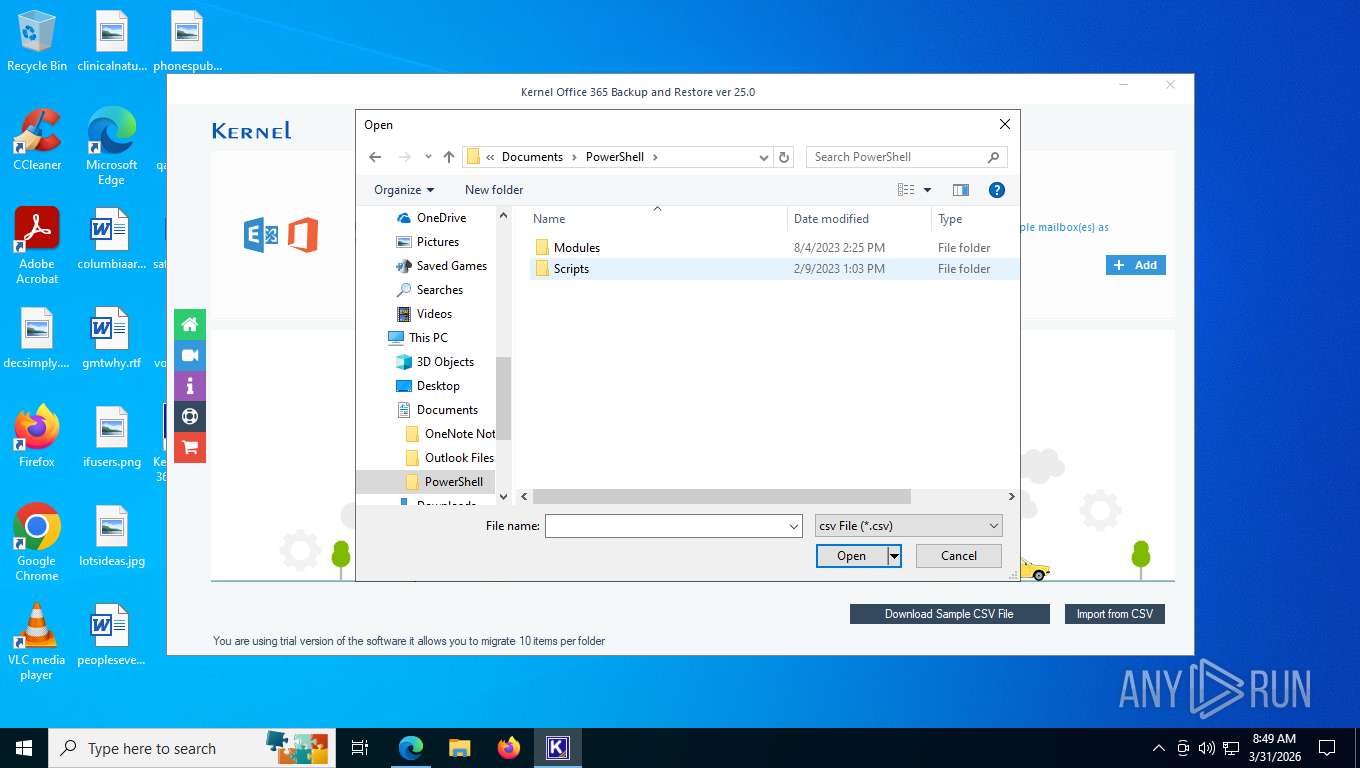Open Google Chrome desktop shortcut
The width and height of the screenshot is (1360, 768).
37,543
